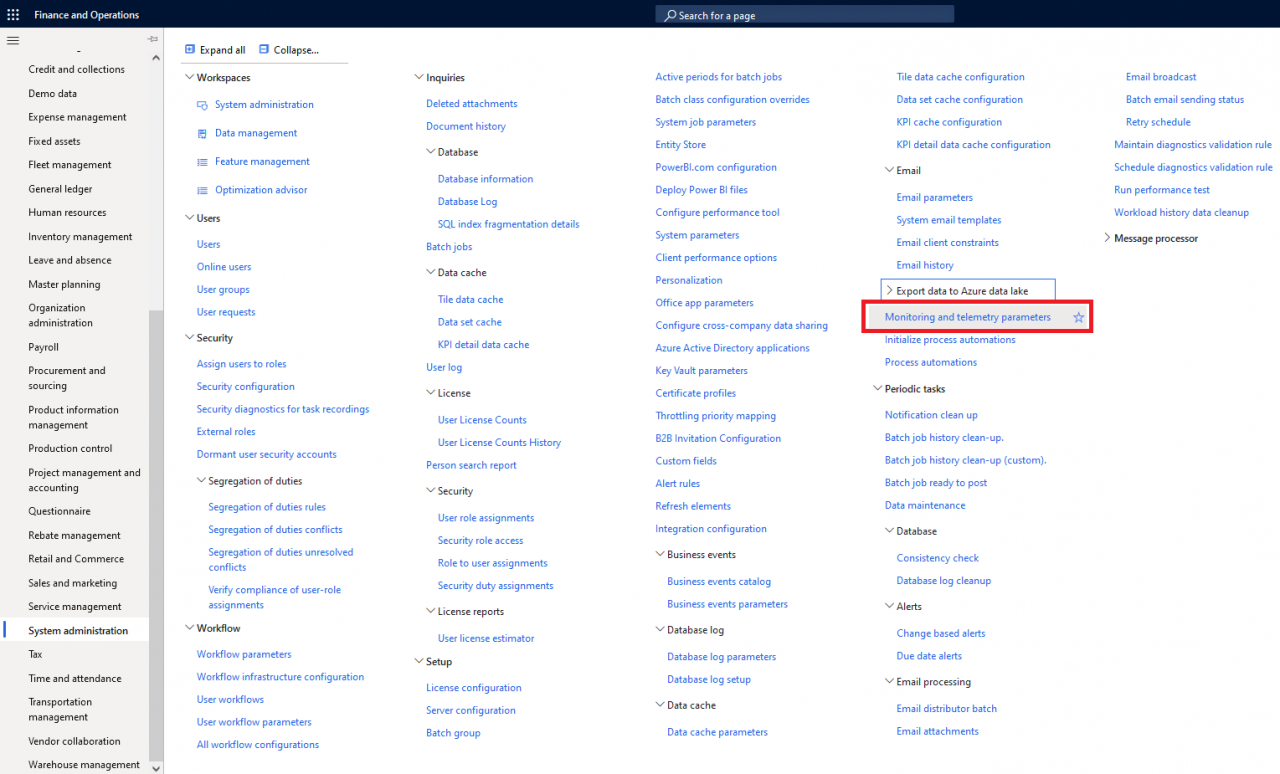Collapse the Segregation of duties group
The width and height of the screenshot is (1280, 774).
pyautogui.click(x=200, y=481)
